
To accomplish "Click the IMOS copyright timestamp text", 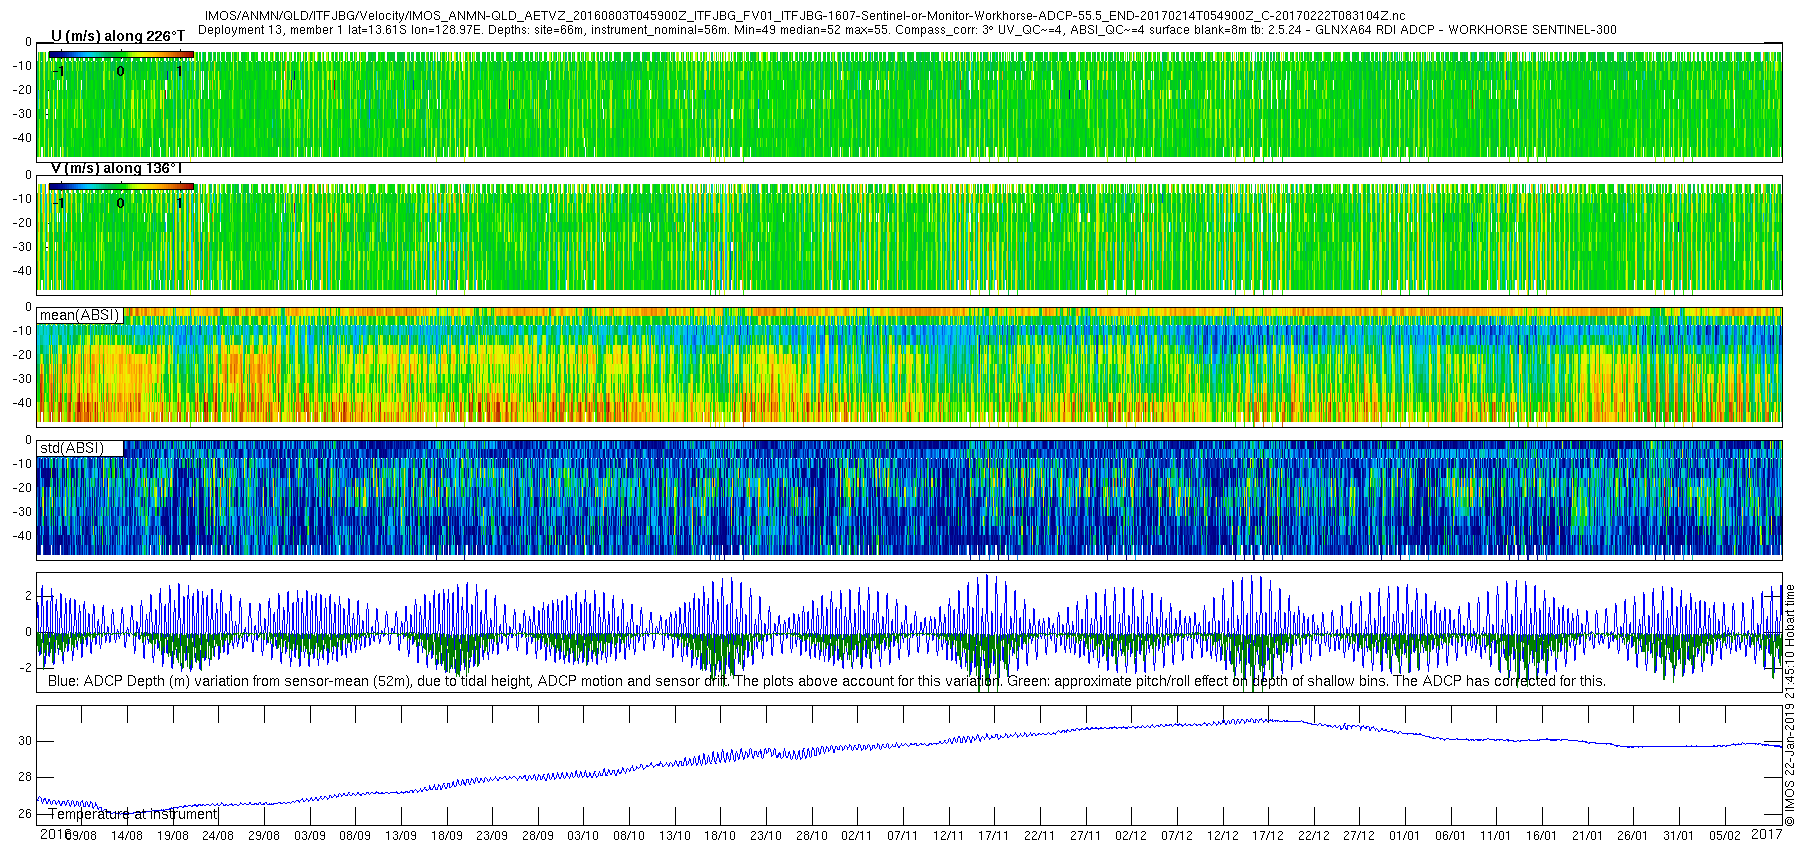I will [1791, 705].
